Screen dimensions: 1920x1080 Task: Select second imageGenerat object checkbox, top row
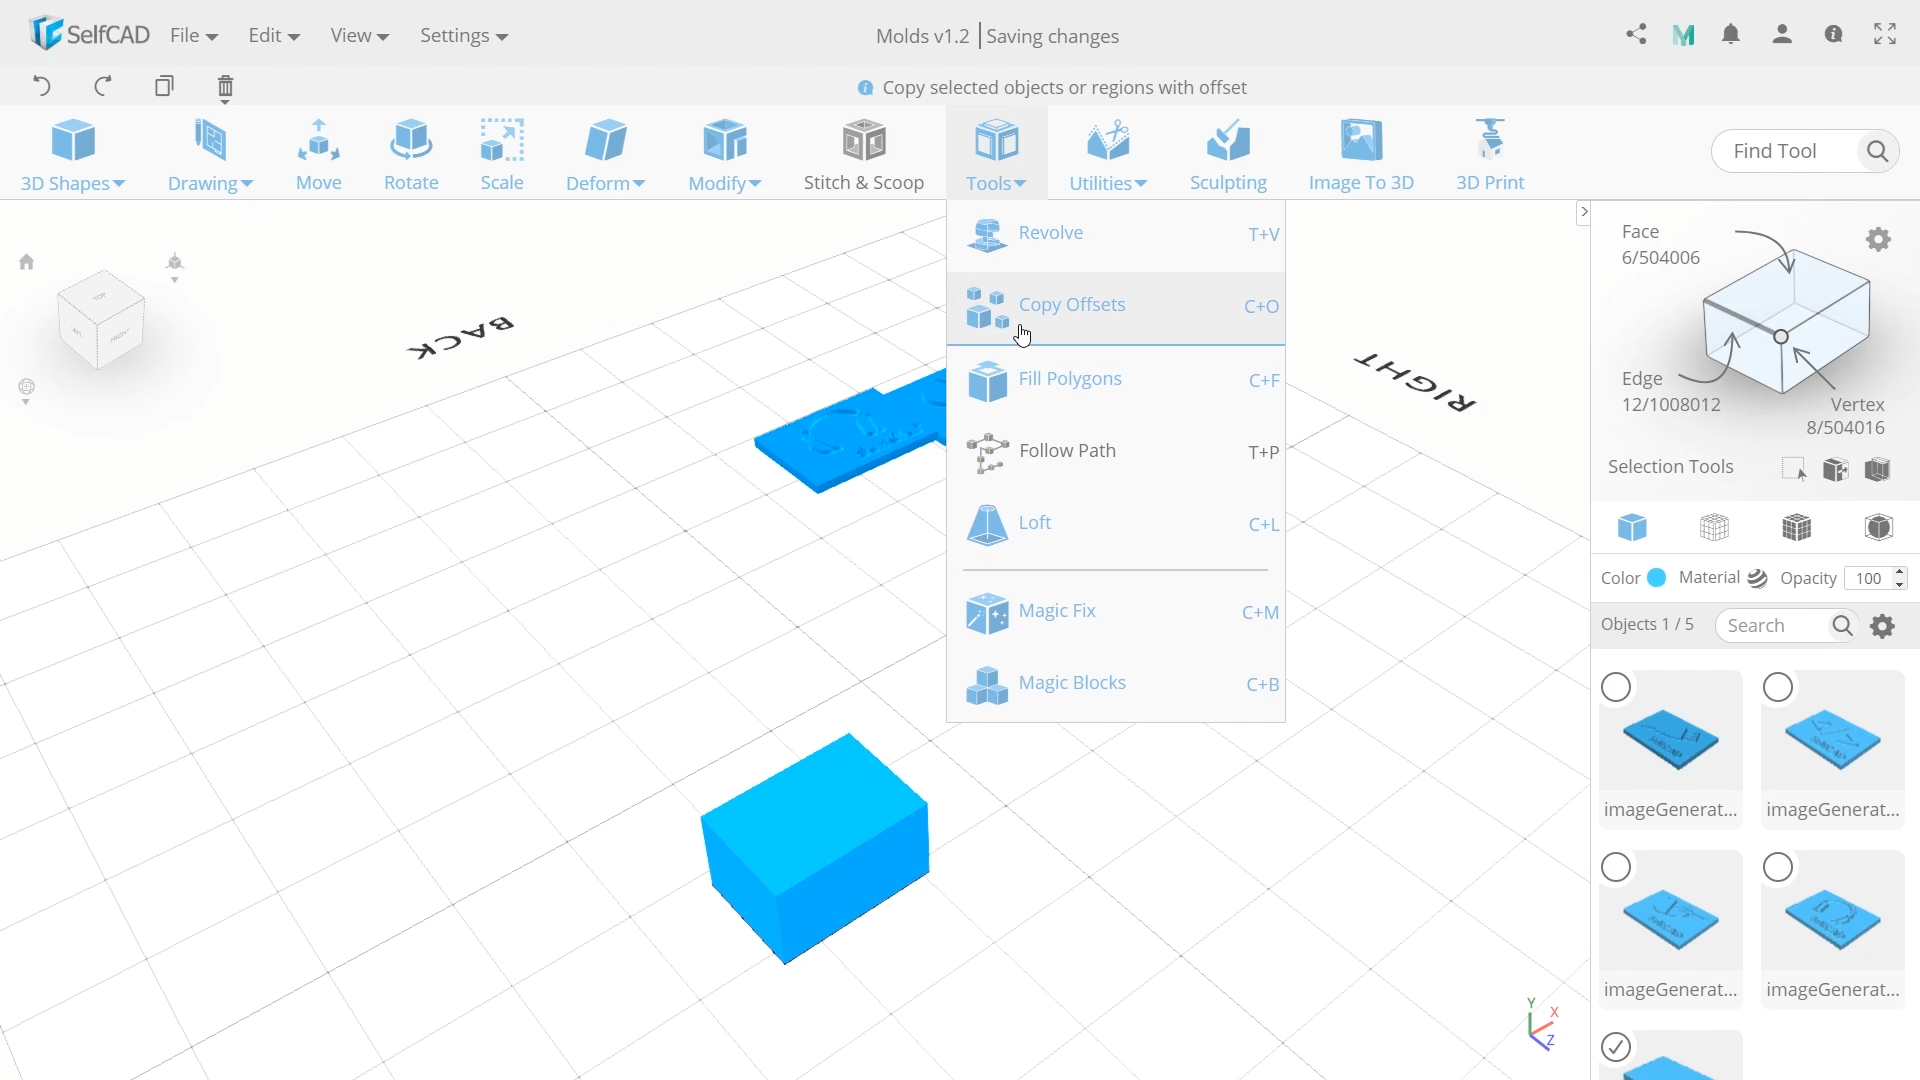pos(1778,688)
